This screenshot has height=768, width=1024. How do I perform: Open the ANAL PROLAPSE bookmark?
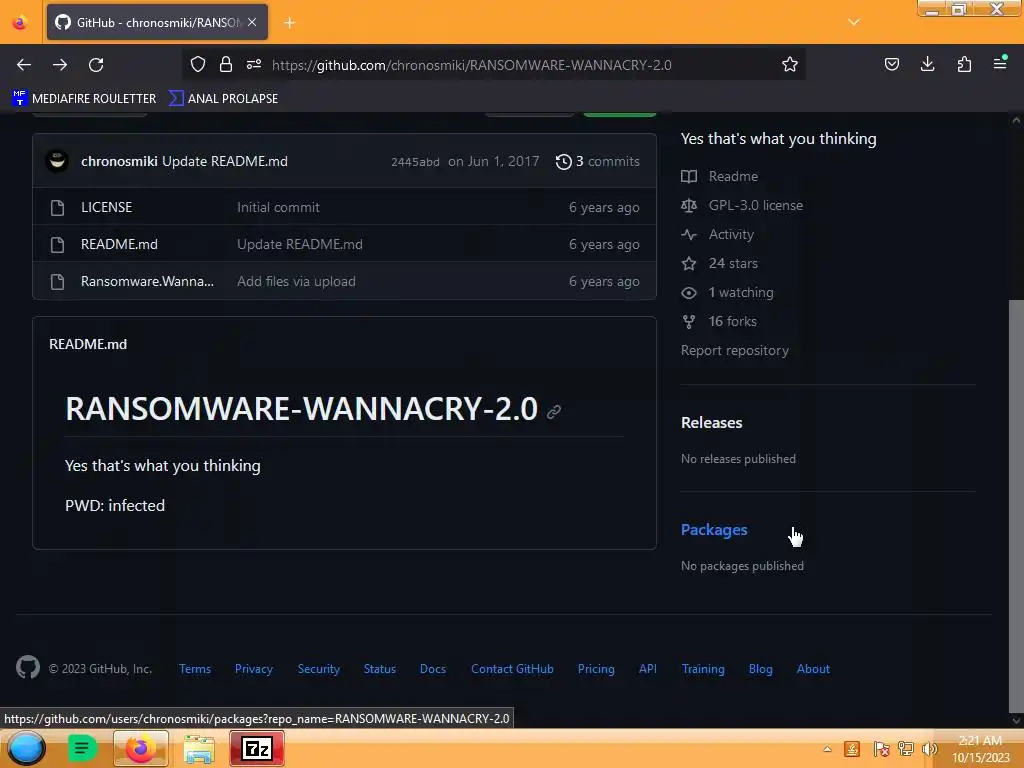pyautogui.click(x=223, y=99)
